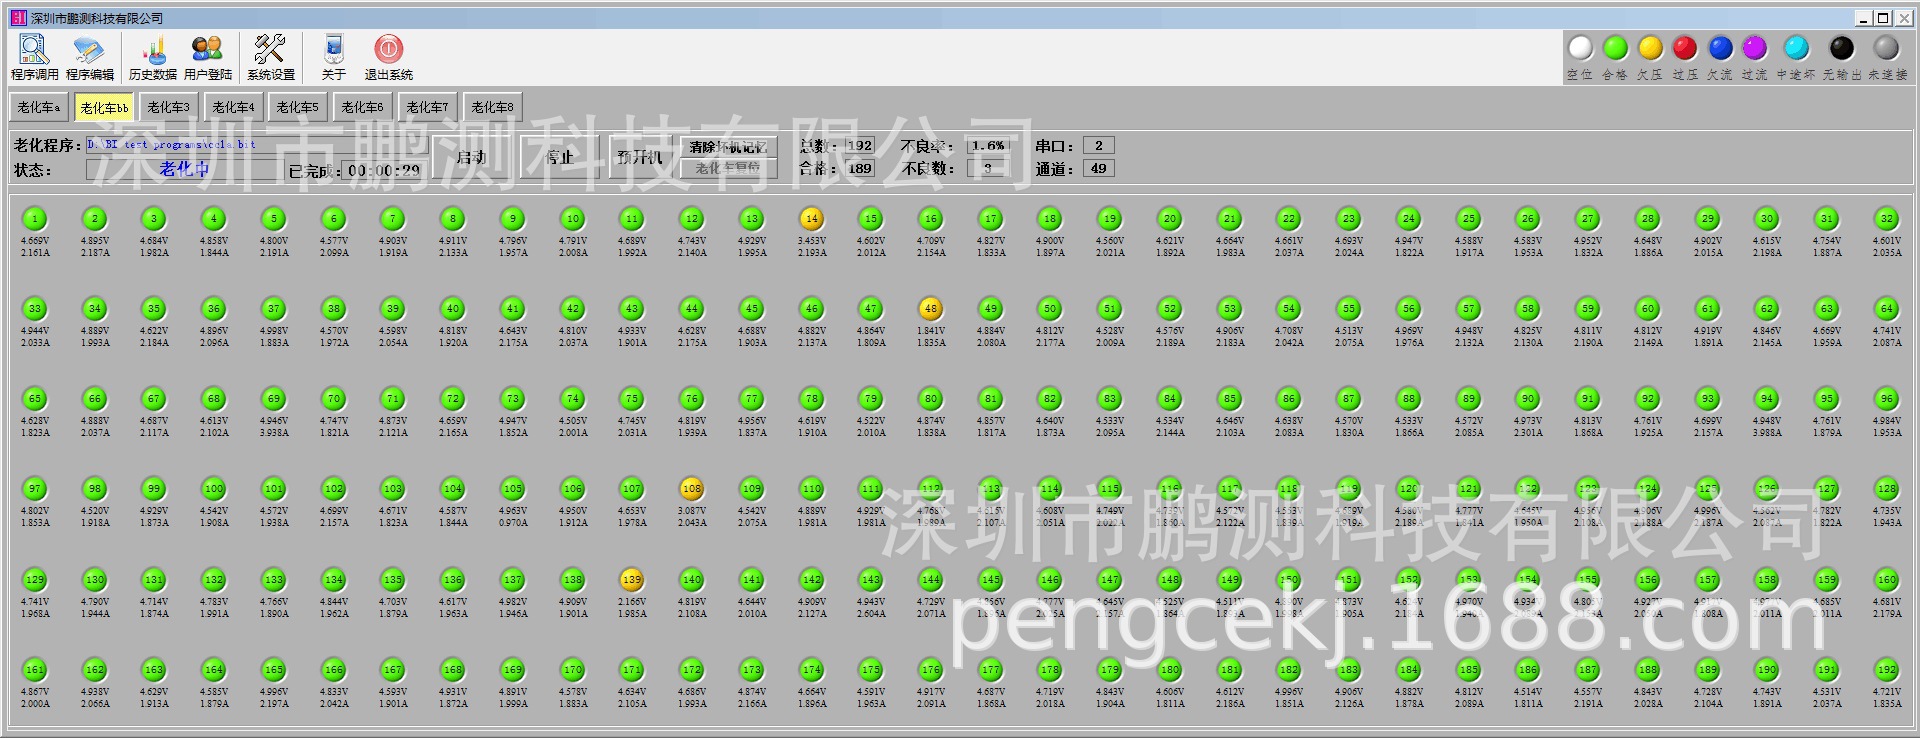
Task: Switch to the 老化车a tab
Action: 39,107
